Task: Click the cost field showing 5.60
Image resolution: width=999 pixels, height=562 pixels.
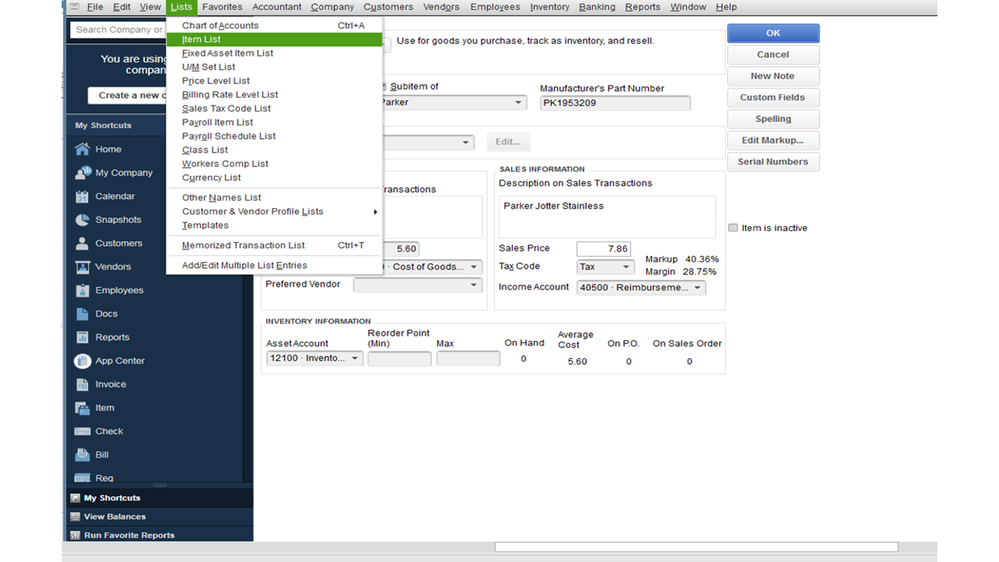Action: tap(401, 249)
